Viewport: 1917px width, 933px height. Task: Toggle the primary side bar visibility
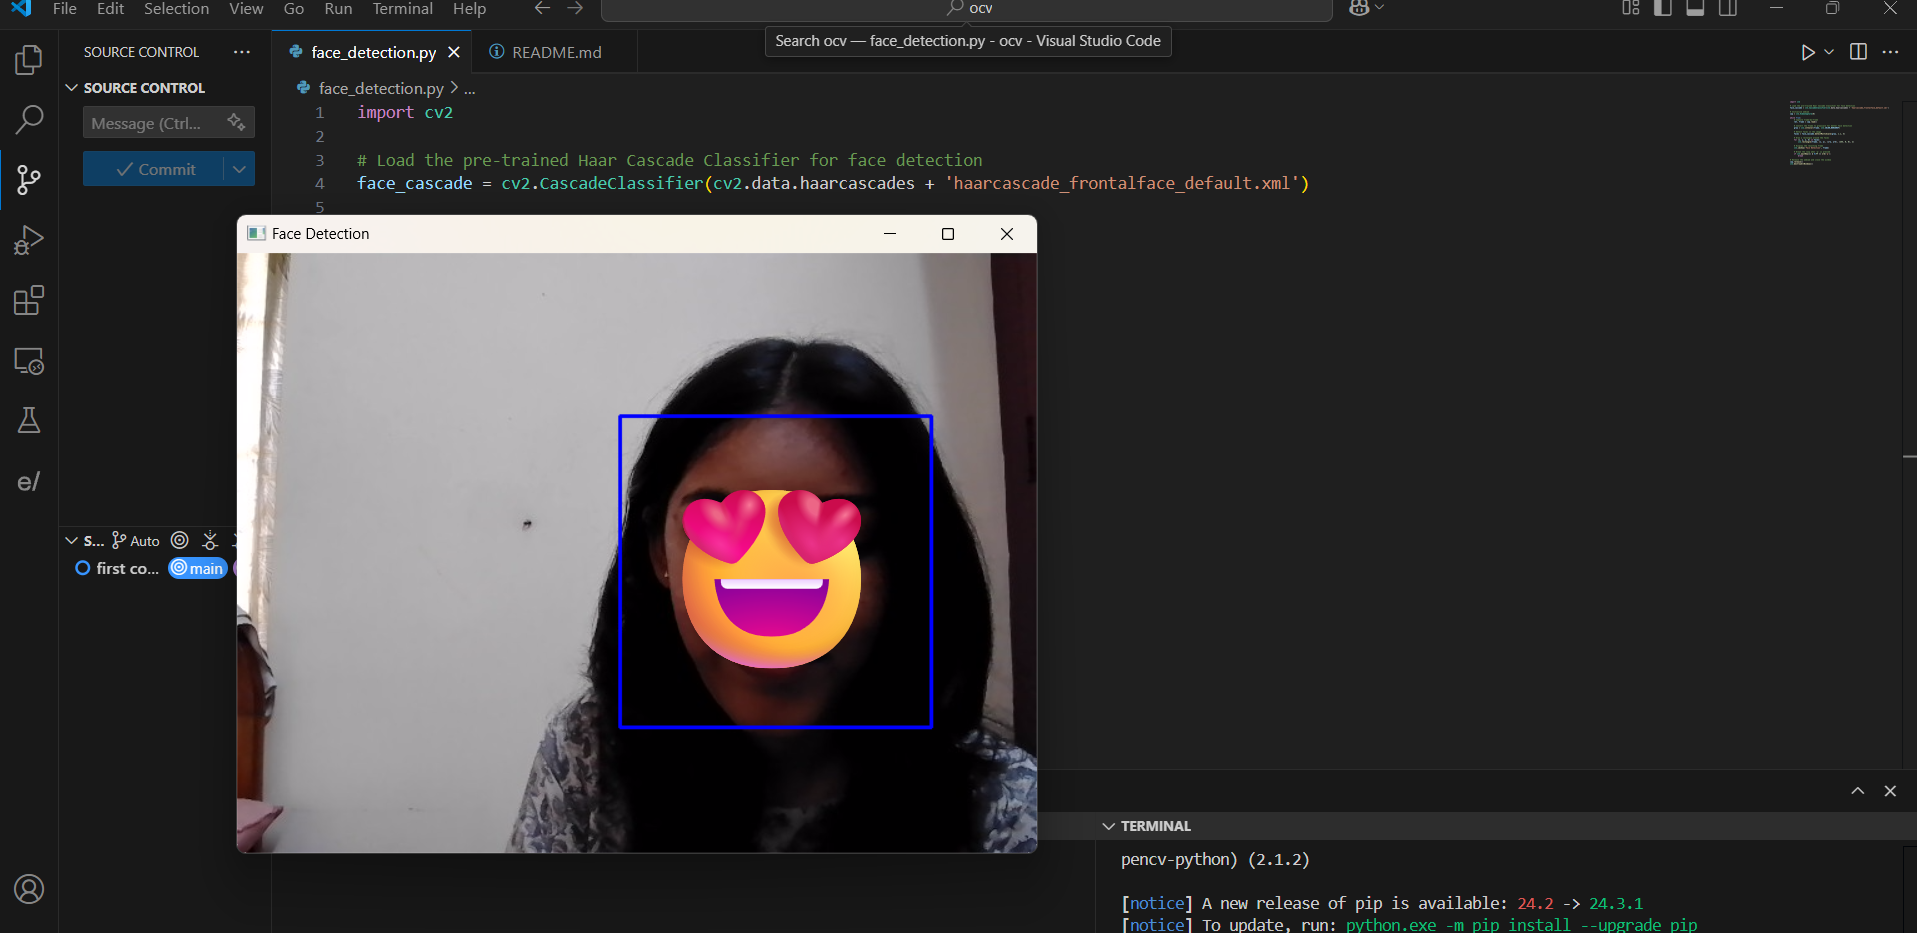[x=1663, y=8]
